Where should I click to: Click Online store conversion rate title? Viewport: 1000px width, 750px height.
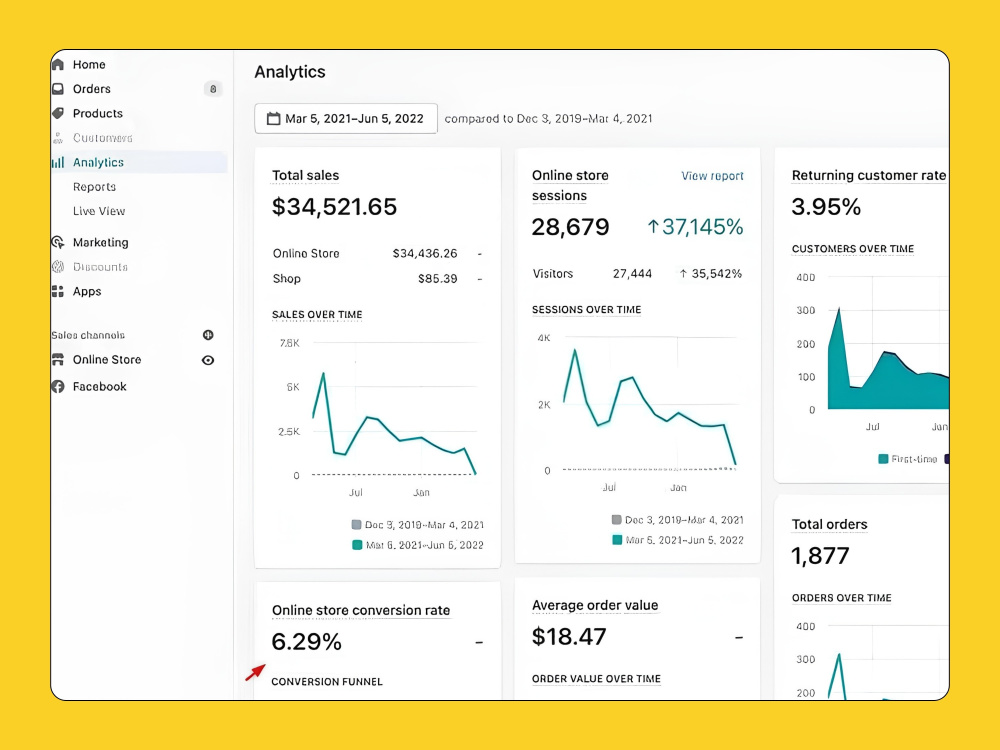click(361, 610)
